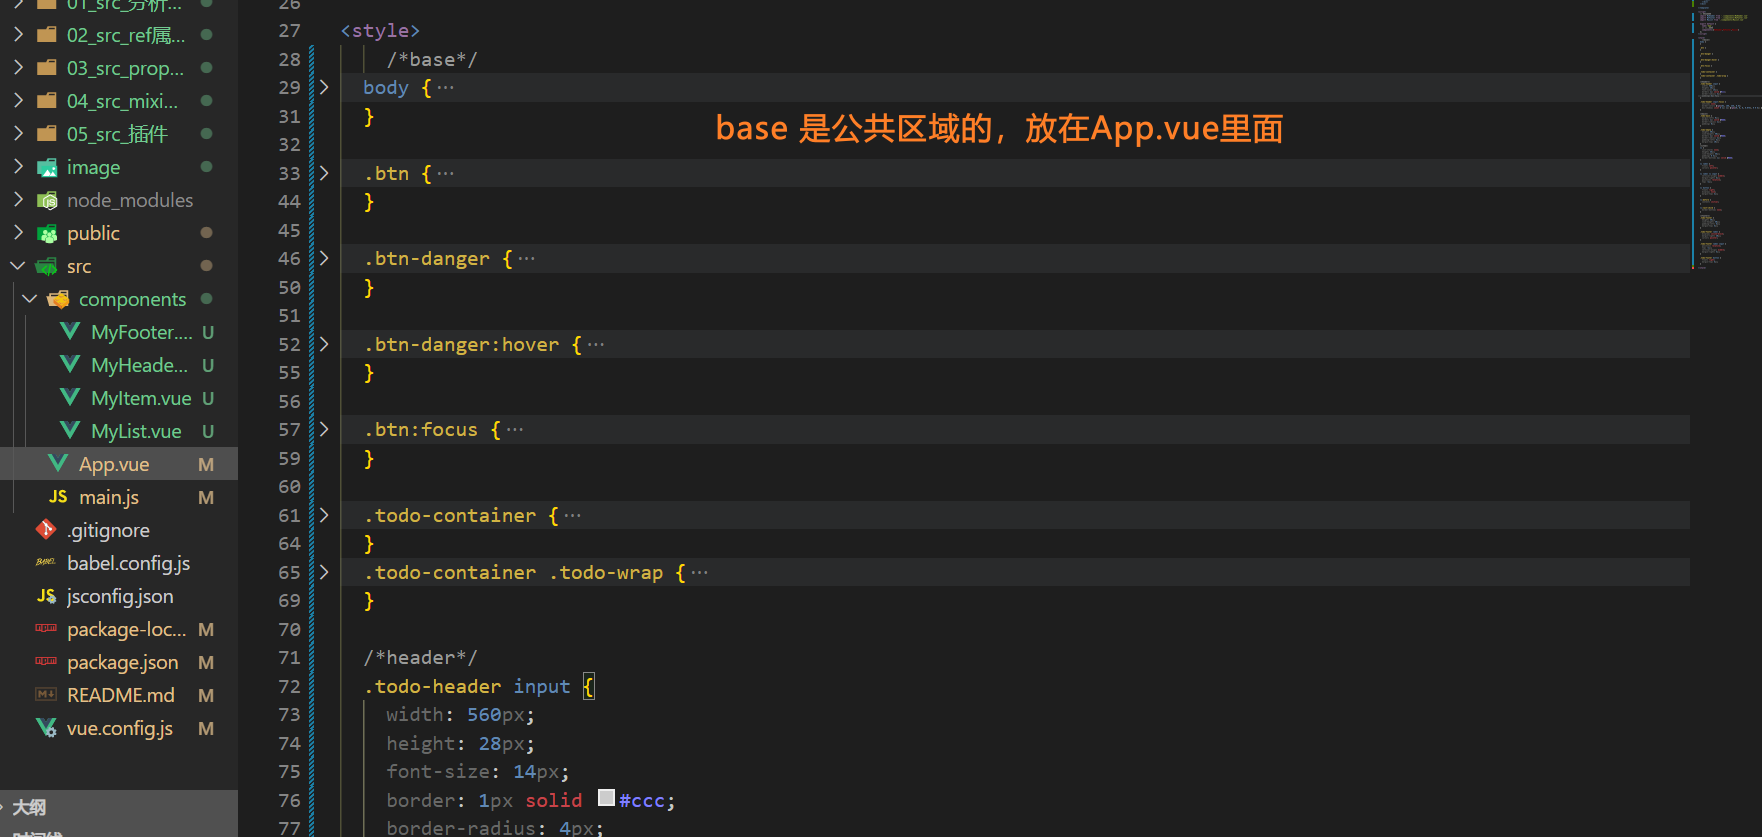The image size is (1762, 837).
Task: Click the public folder icon
Action: click(x=47, y=233)
